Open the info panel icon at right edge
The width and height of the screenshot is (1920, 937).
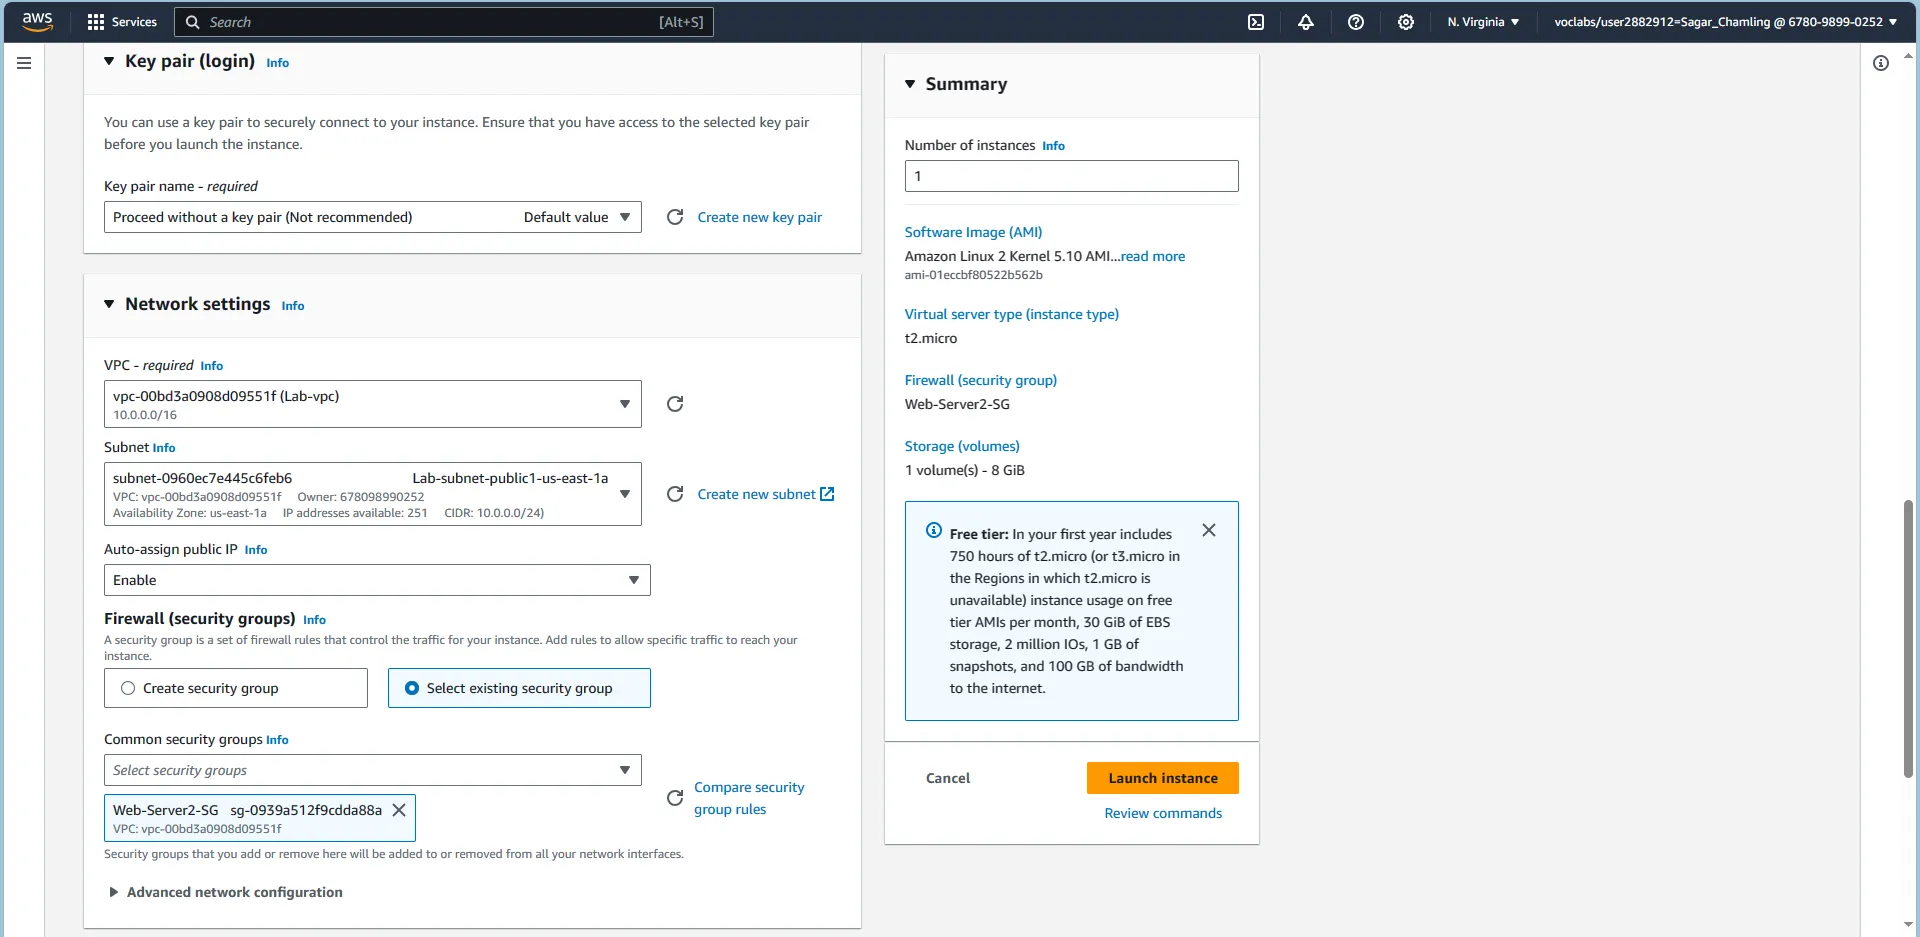tap(1881, 63)
